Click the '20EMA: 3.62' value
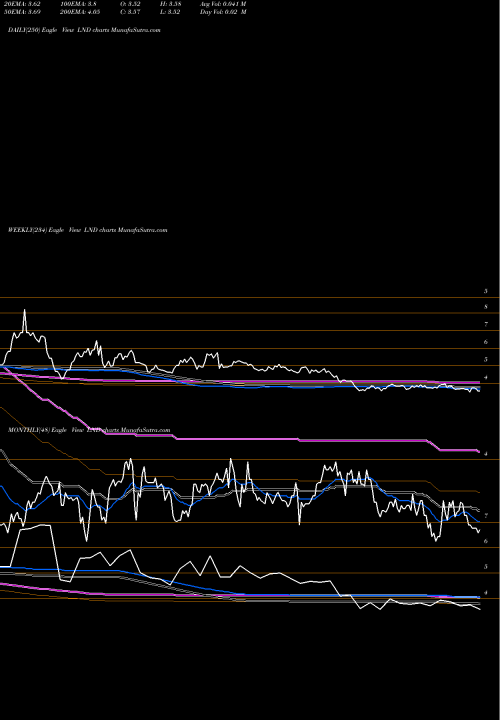This screenshot has width=500, height=720. 22,4
